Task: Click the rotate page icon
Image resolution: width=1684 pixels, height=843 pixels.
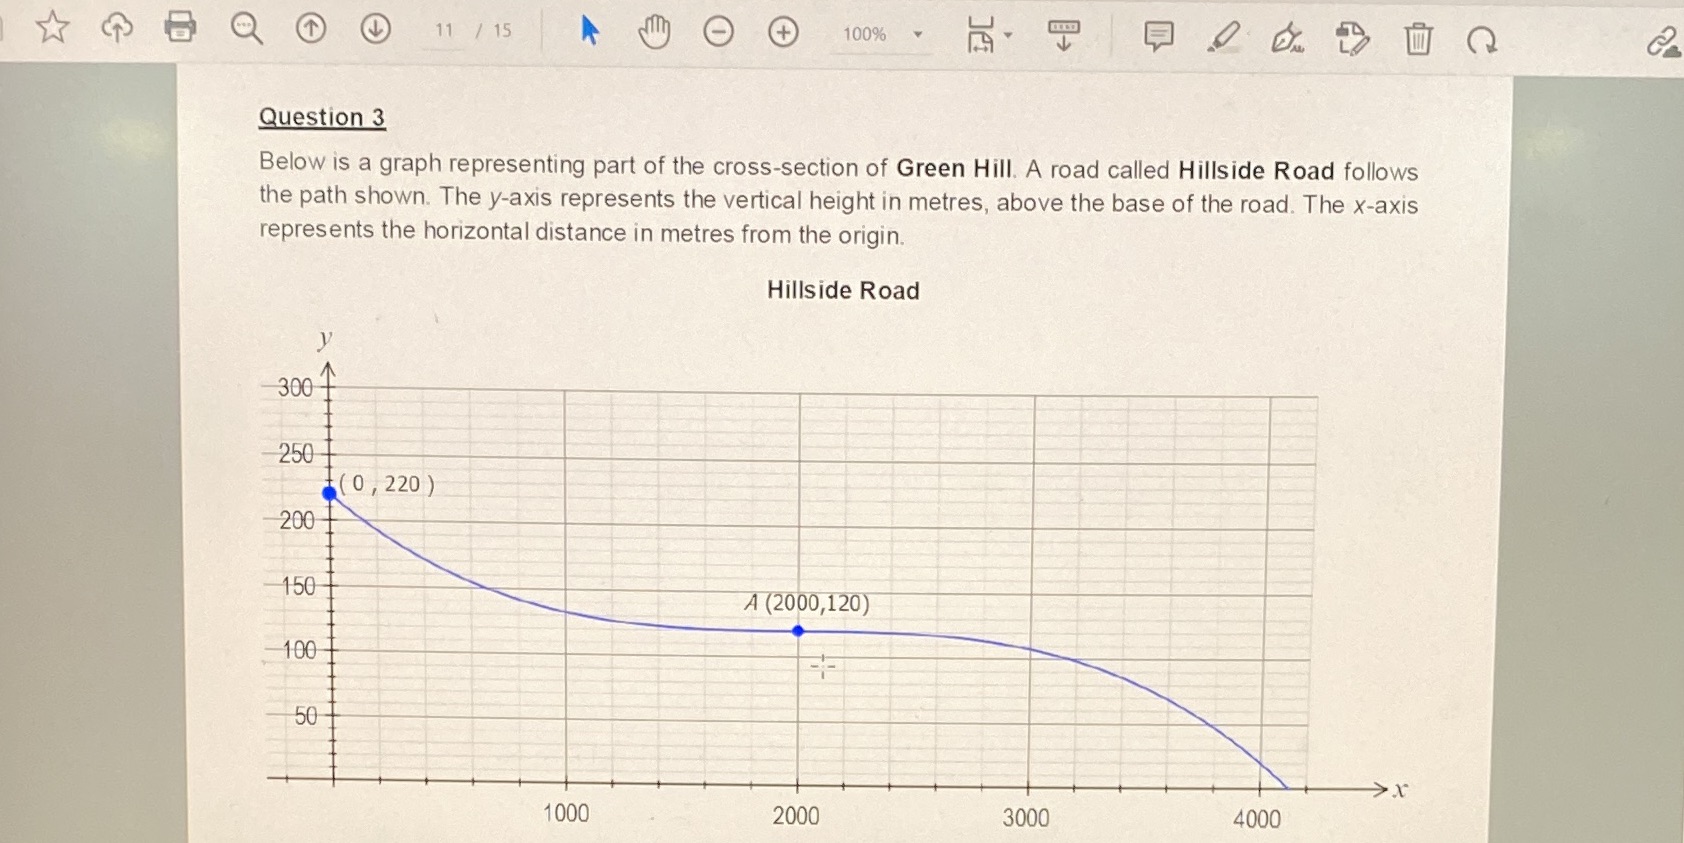Action: point(1482,41)
